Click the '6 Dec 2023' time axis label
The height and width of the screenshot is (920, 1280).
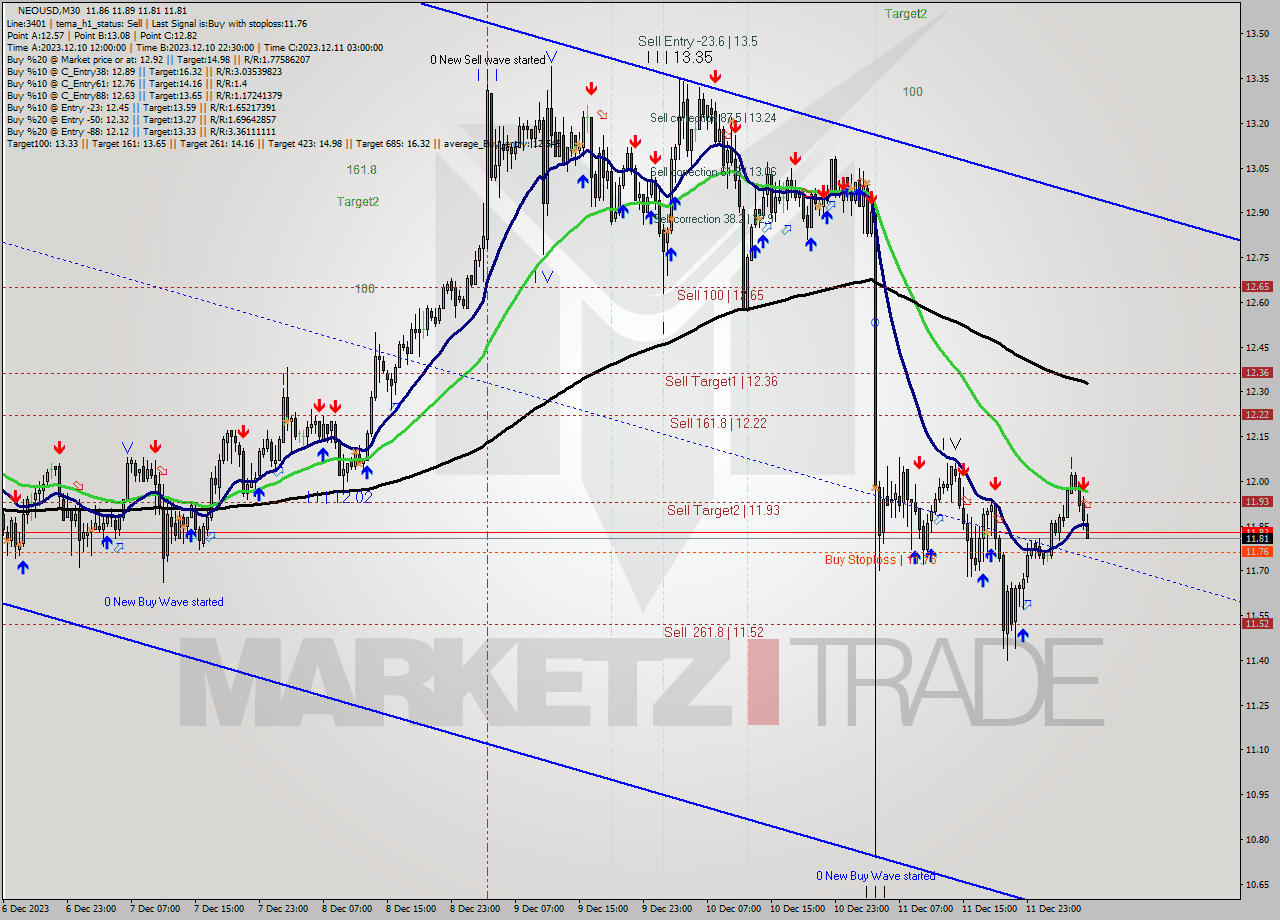[x=27, y=909]
